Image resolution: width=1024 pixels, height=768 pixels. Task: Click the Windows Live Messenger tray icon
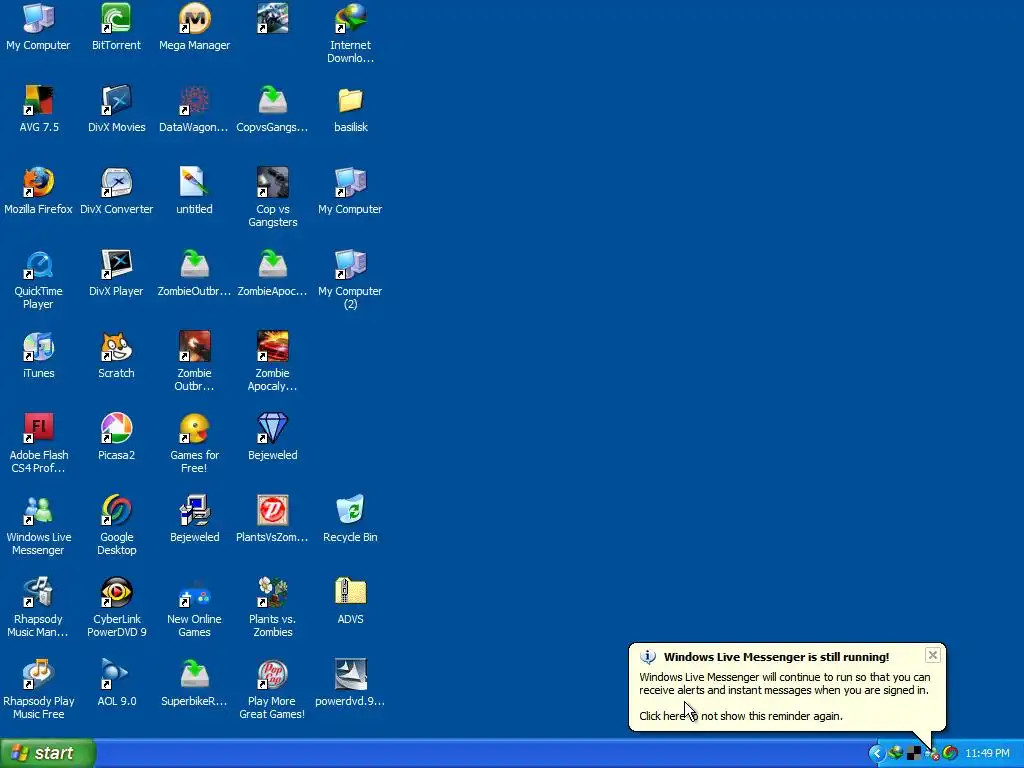click(x=932, y=754)
